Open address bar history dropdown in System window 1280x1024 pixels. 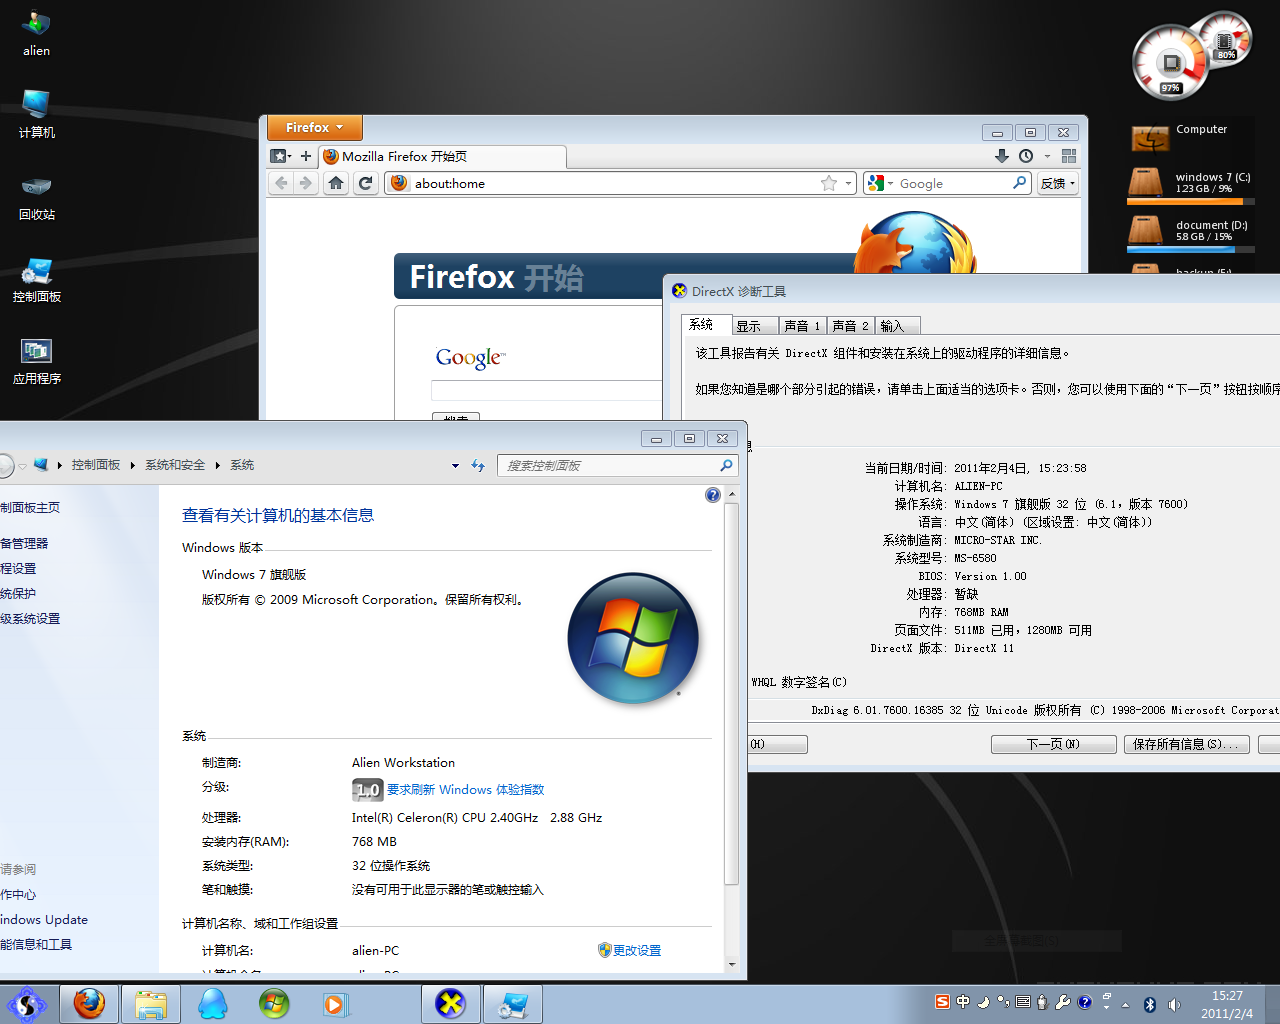(455, 465)
